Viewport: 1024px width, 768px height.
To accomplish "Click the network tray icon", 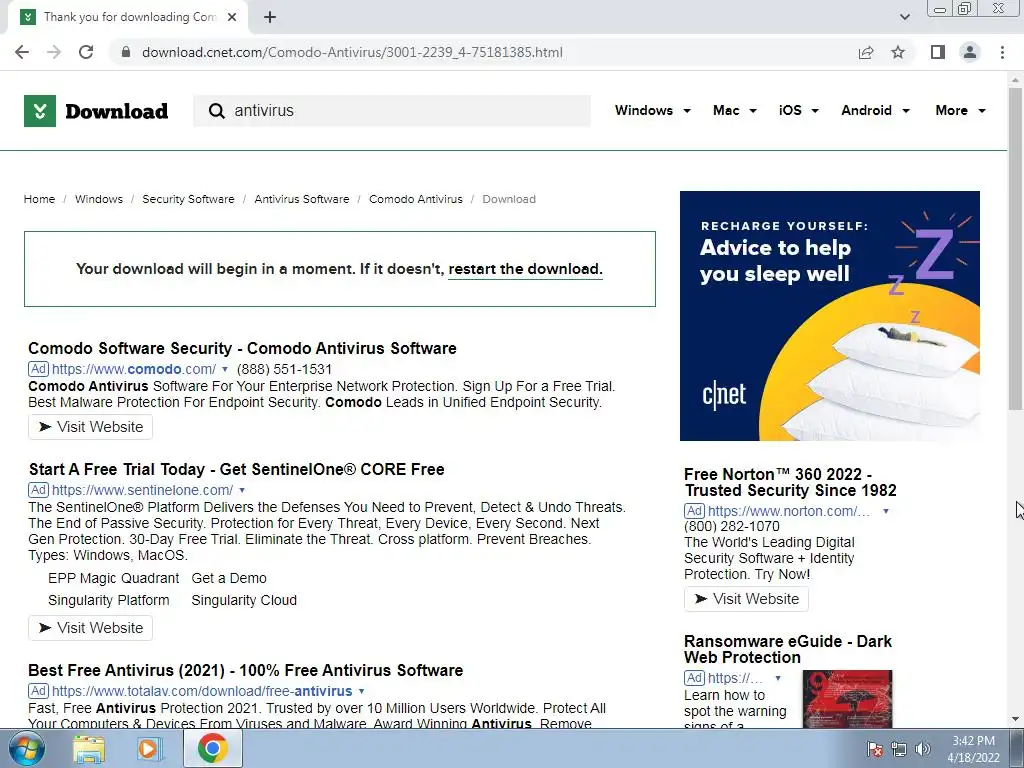I will pos(899,750).
